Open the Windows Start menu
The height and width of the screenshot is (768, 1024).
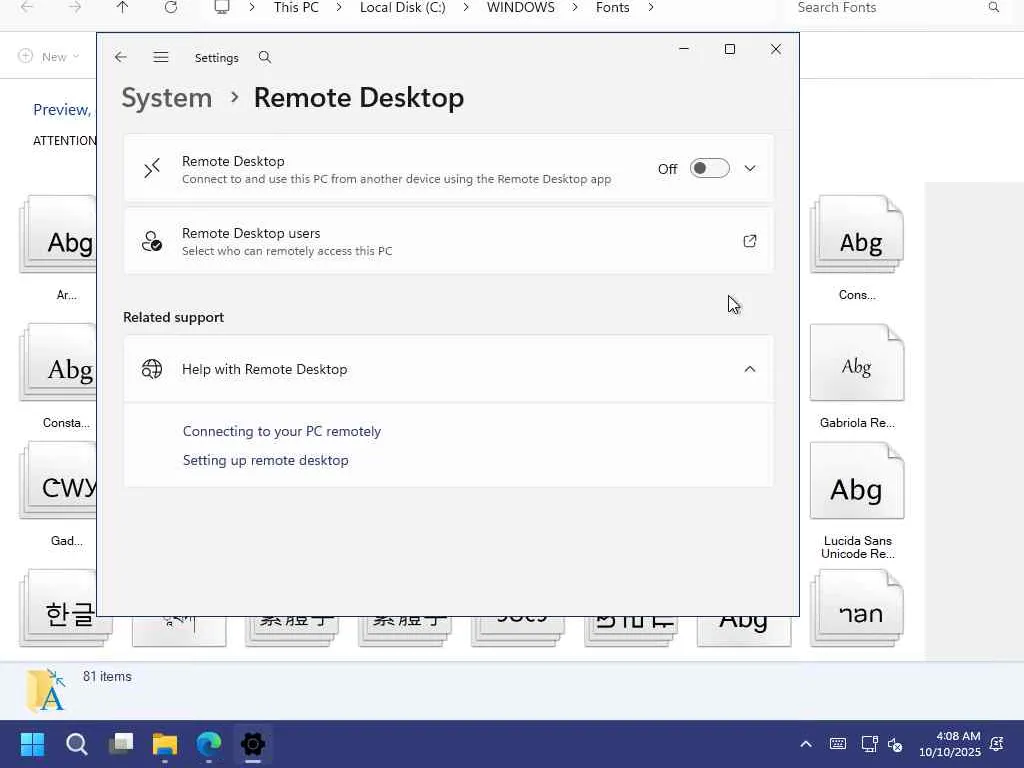coord(32,744)
